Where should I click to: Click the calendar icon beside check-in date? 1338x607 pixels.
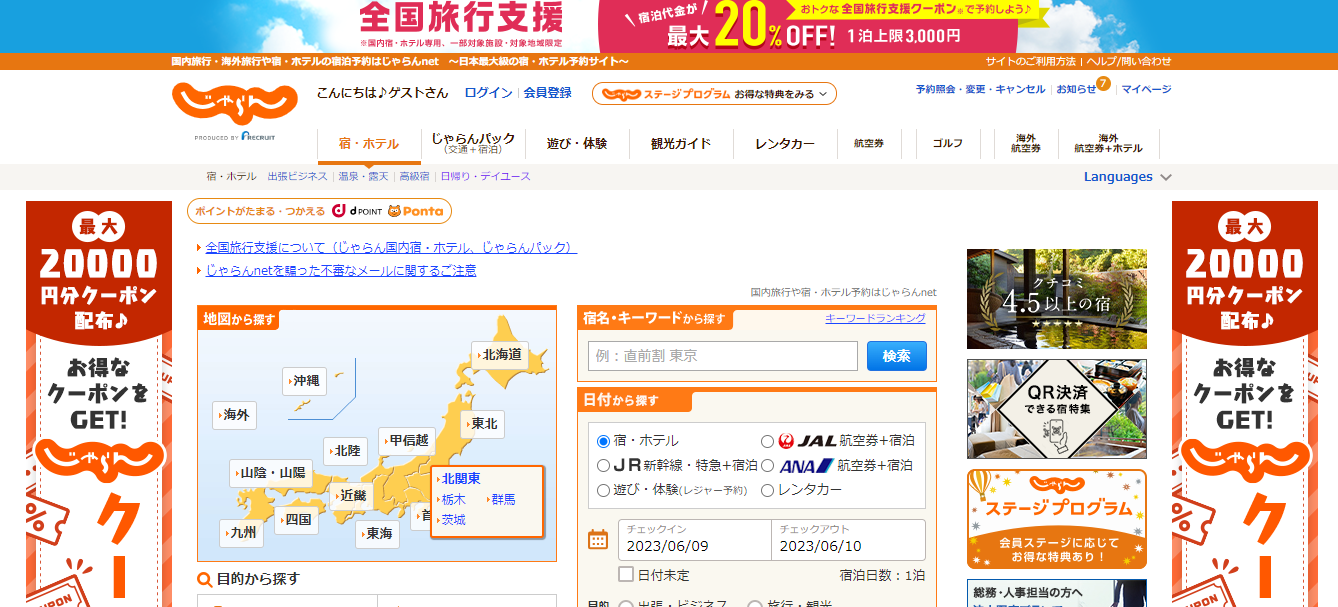click(x=598, y=540)
